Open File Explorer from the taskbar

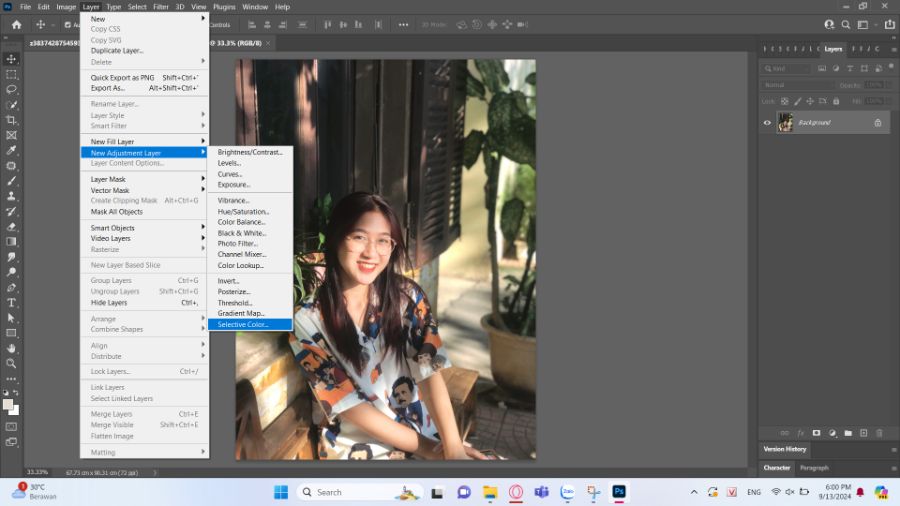click(x=490, y=492)
